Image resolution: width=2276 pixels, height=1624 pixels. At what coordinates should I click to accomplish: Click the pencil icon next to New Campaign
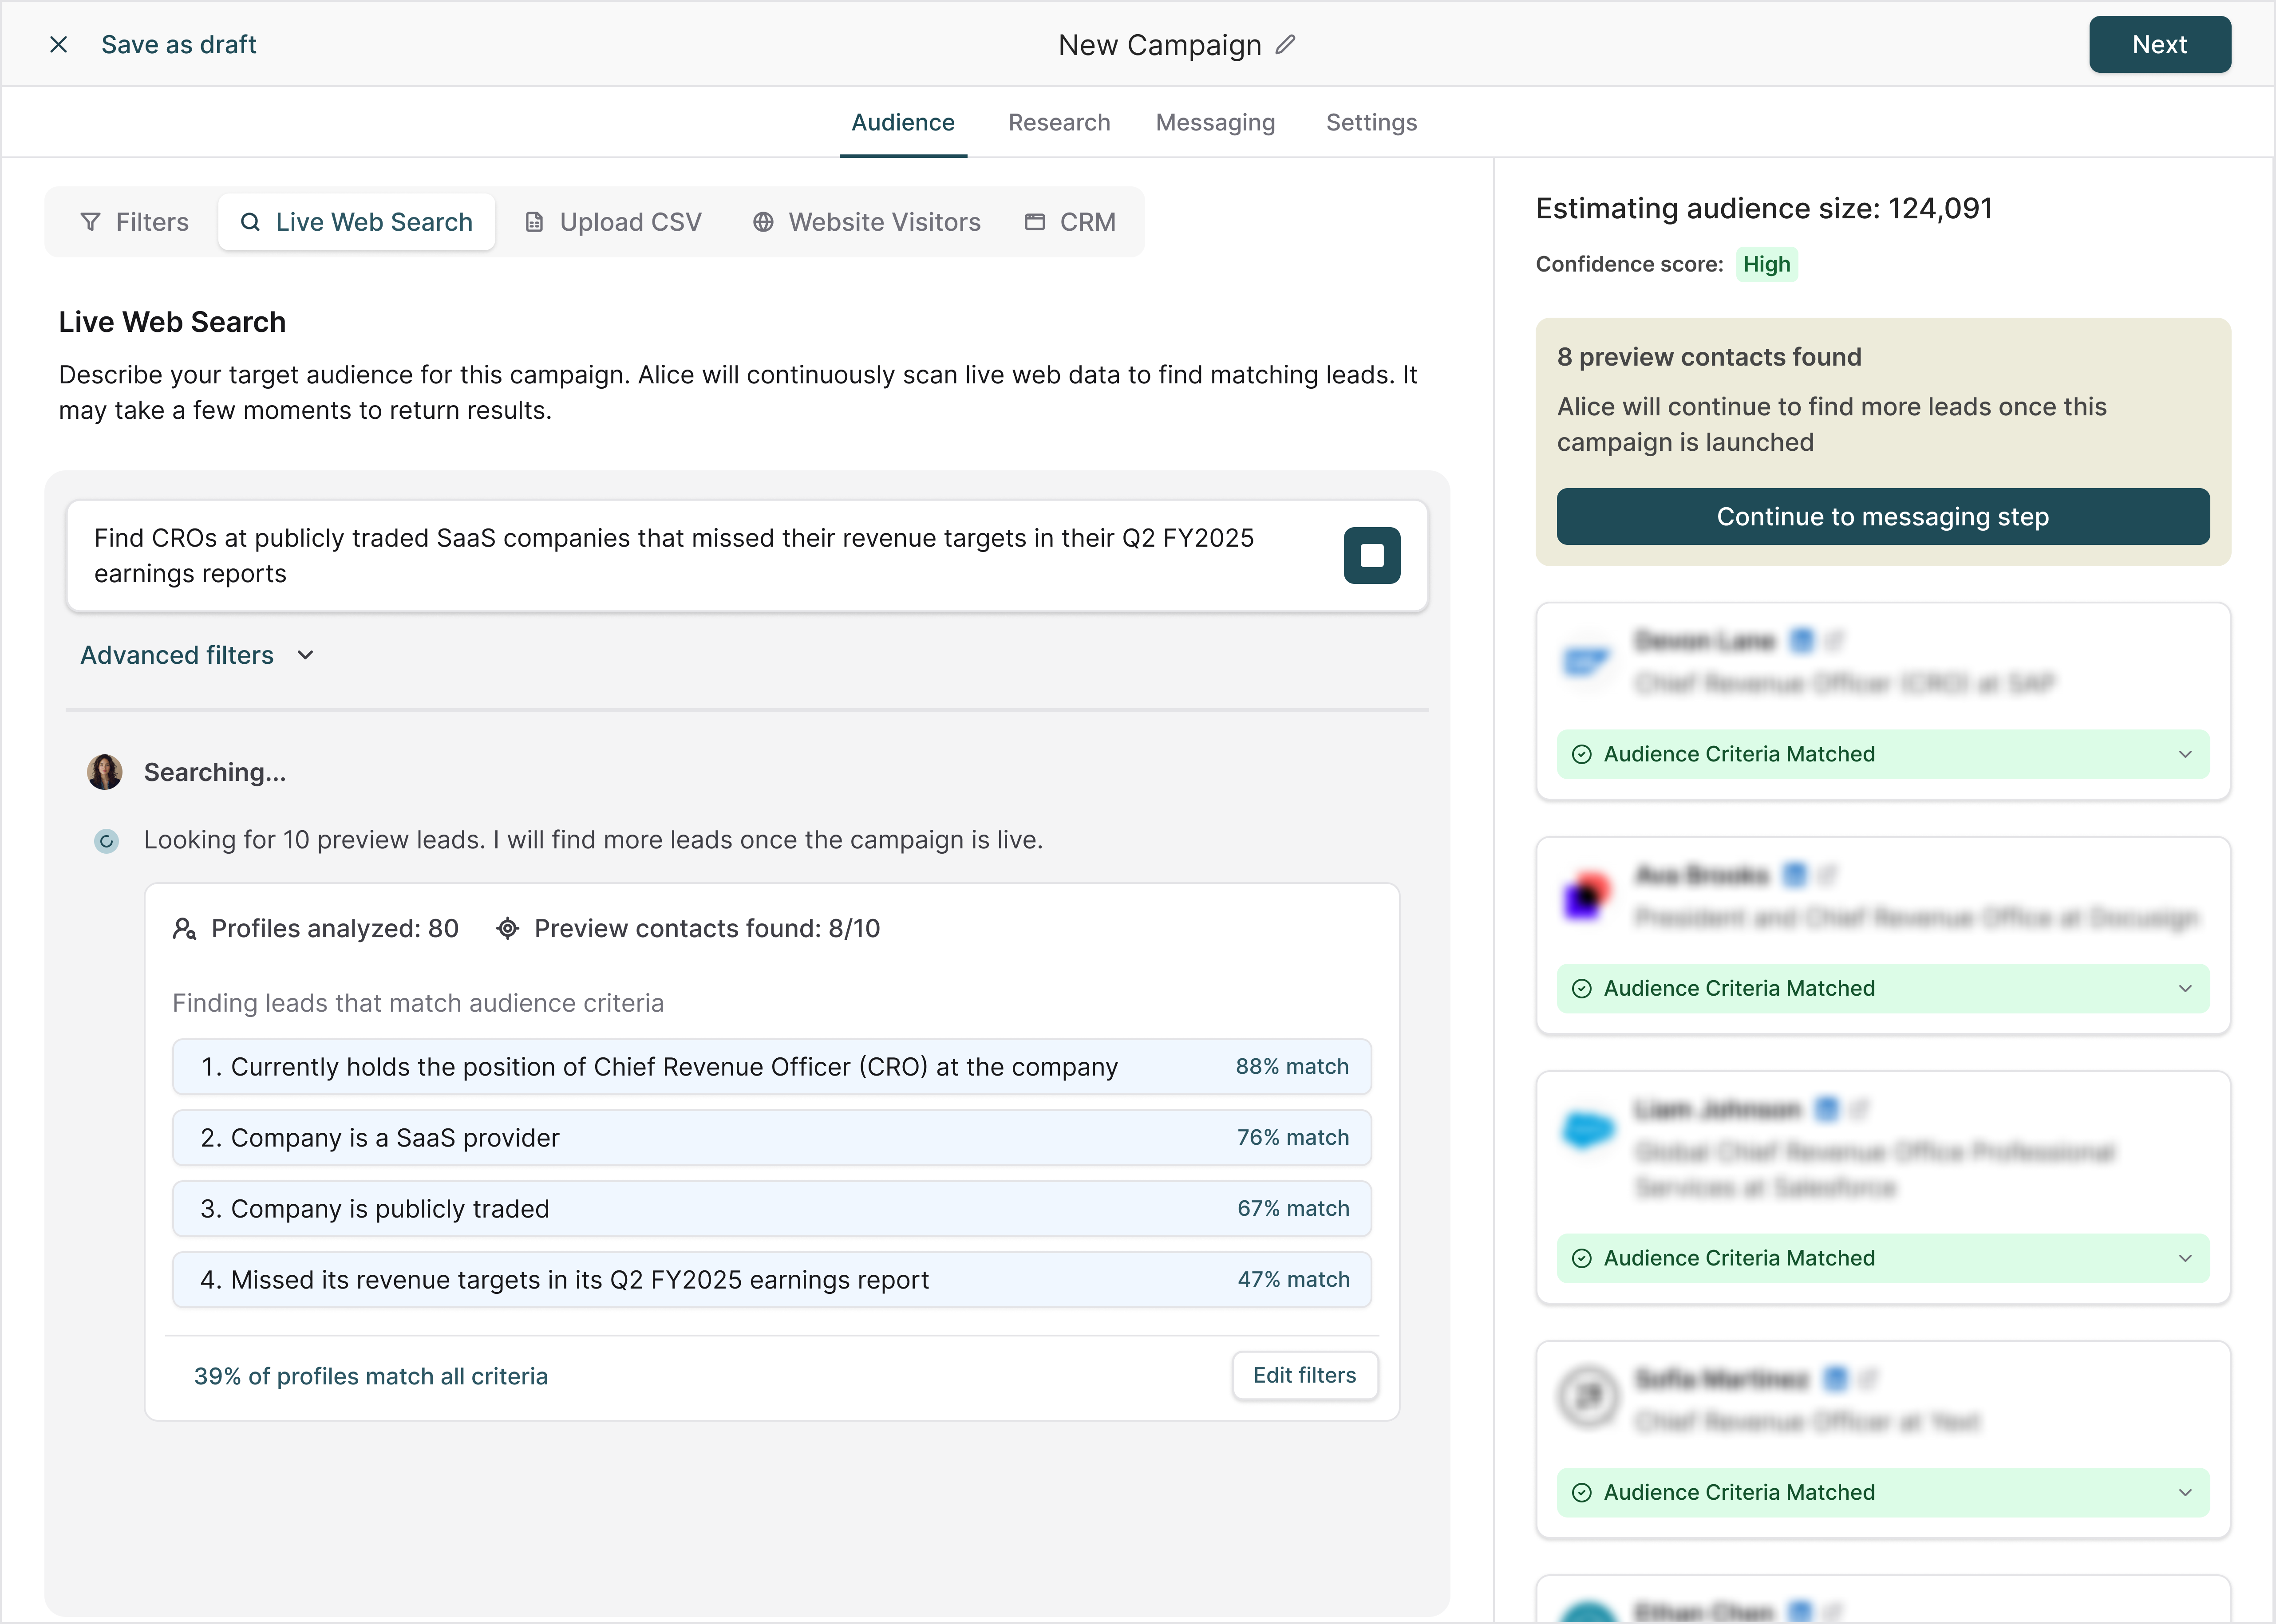1285,45
